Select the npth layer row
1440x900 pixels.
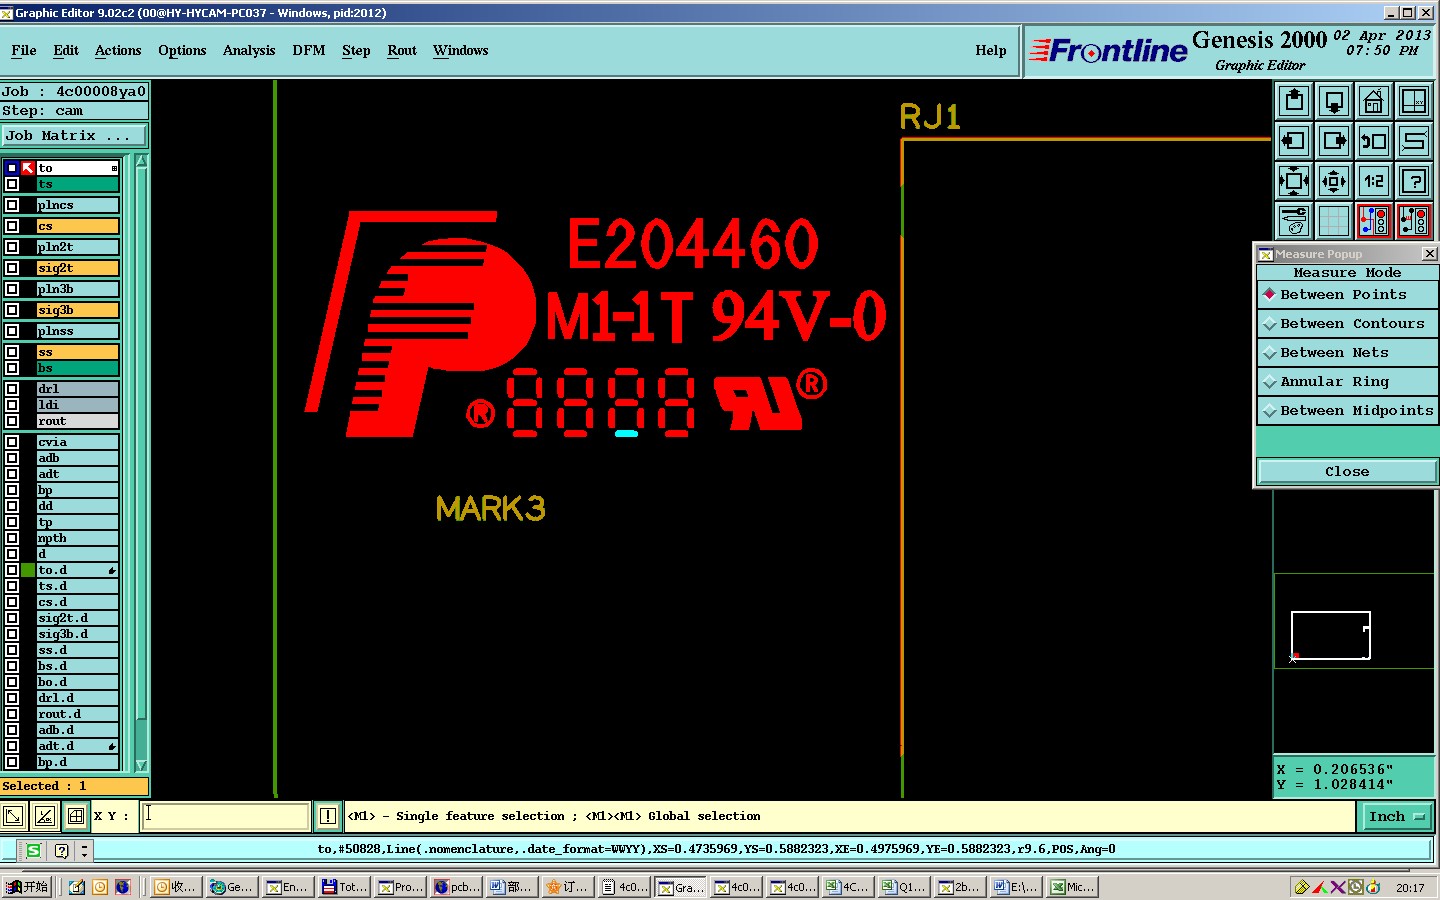[x=77, y=538]
